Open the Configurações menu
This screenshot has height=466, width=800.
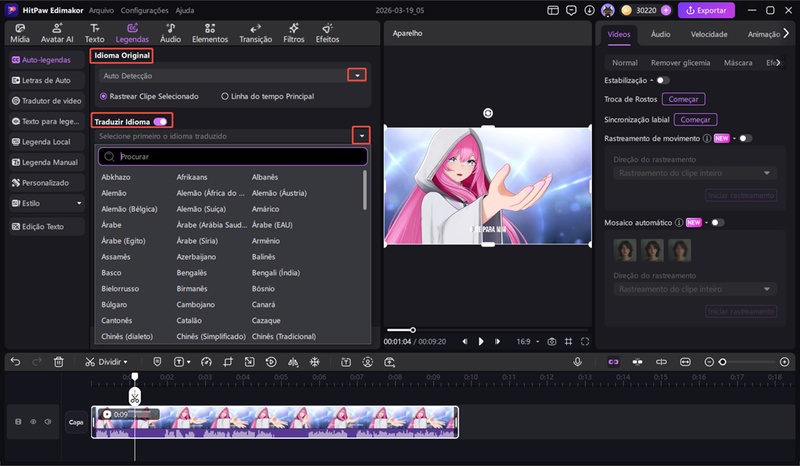144,10
